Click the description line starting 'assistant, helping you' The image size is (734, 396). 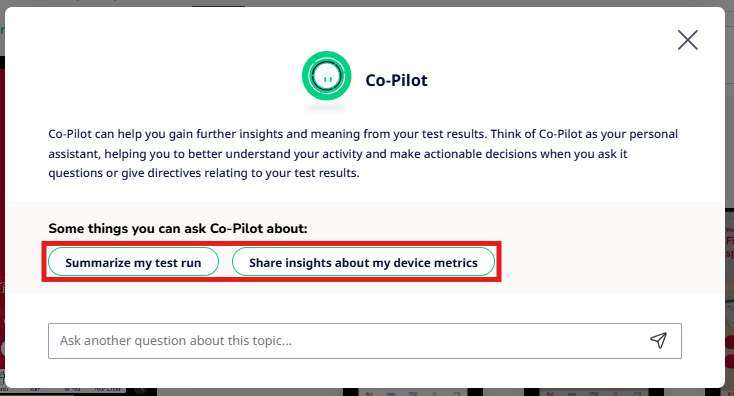tap(338, 154)
